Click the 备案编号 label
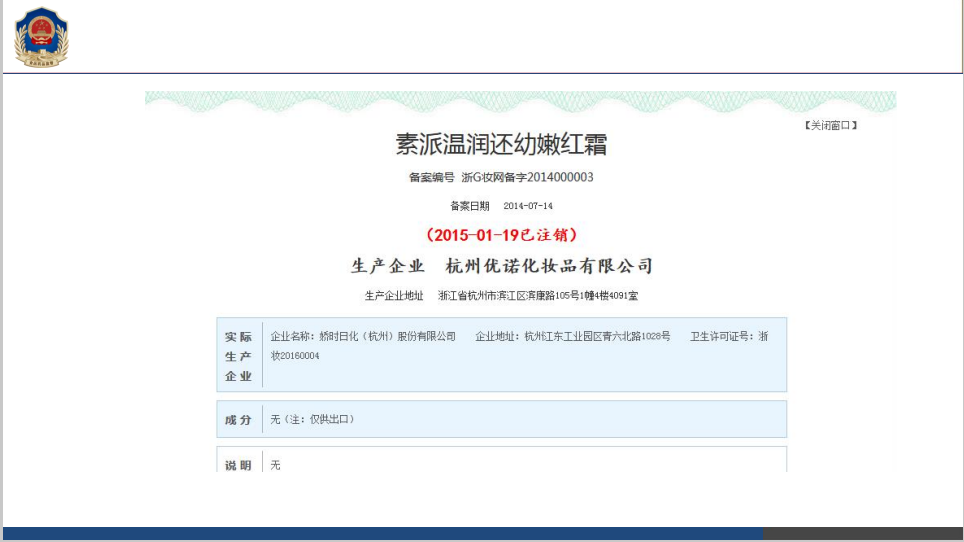 (x=432, y=178)
